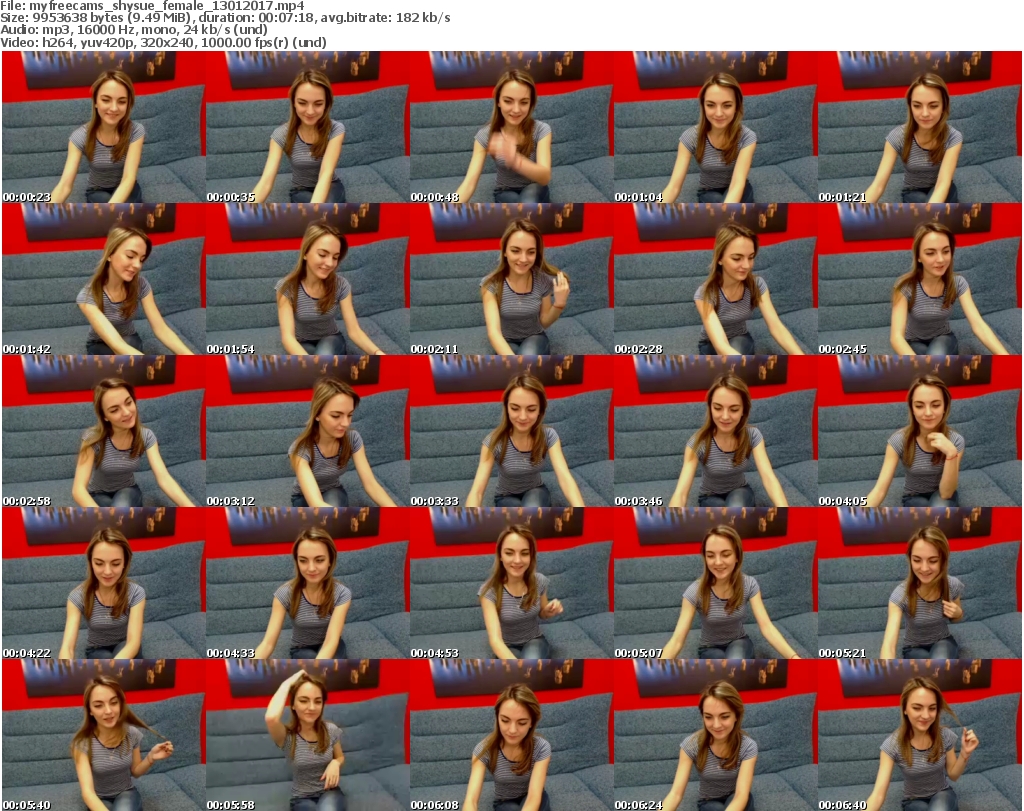Pick the frame stamped 00:02:28
The width and height of the screenshot is (1024, 811).
(715, 279)
